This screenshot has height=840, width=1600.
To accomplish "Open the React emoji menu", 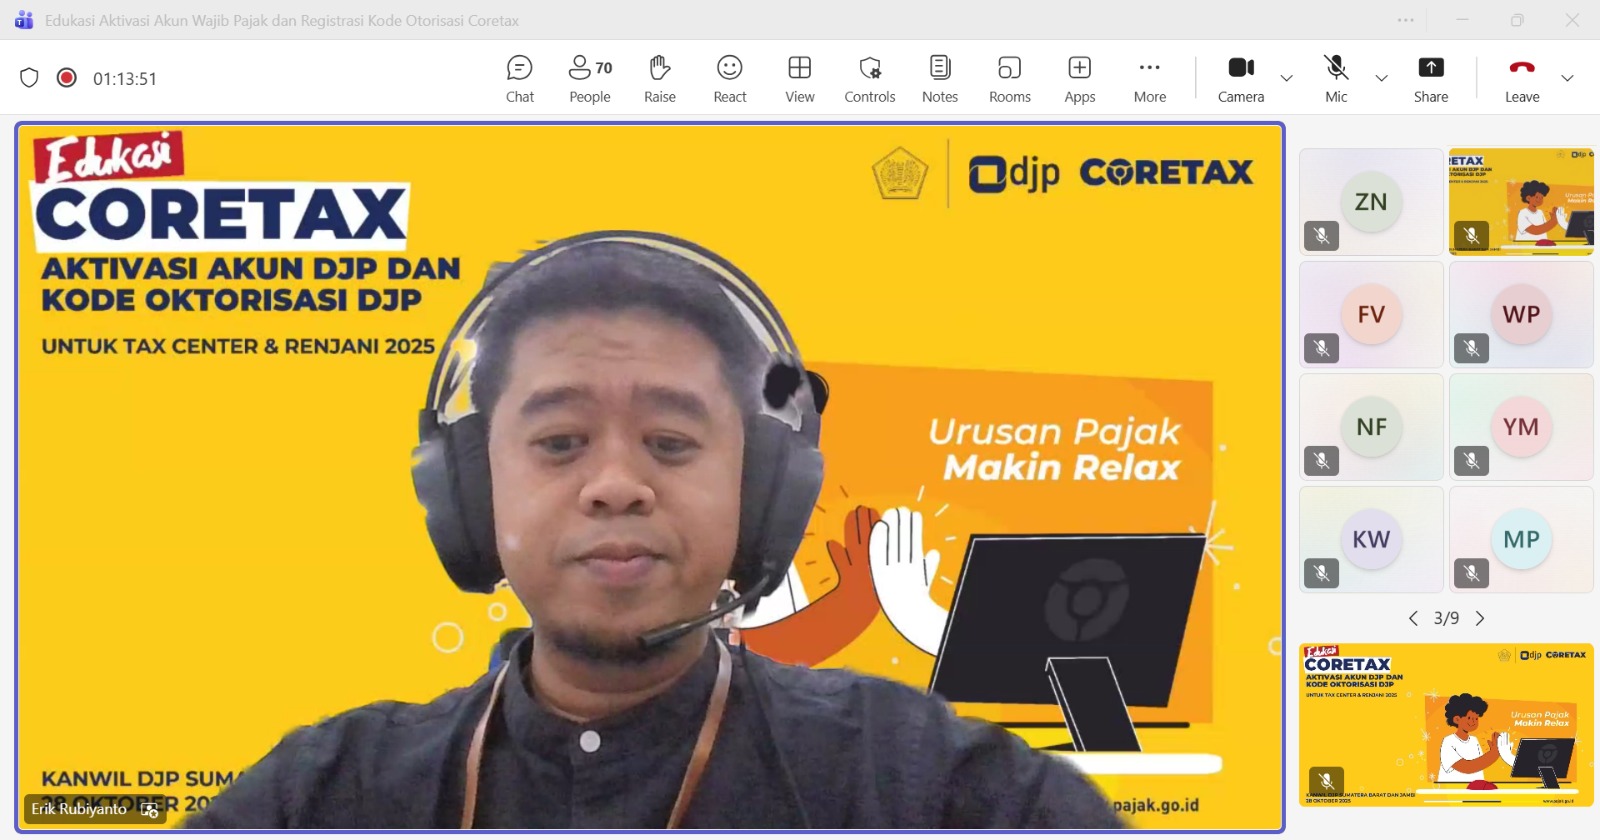I will pos(730,79).
